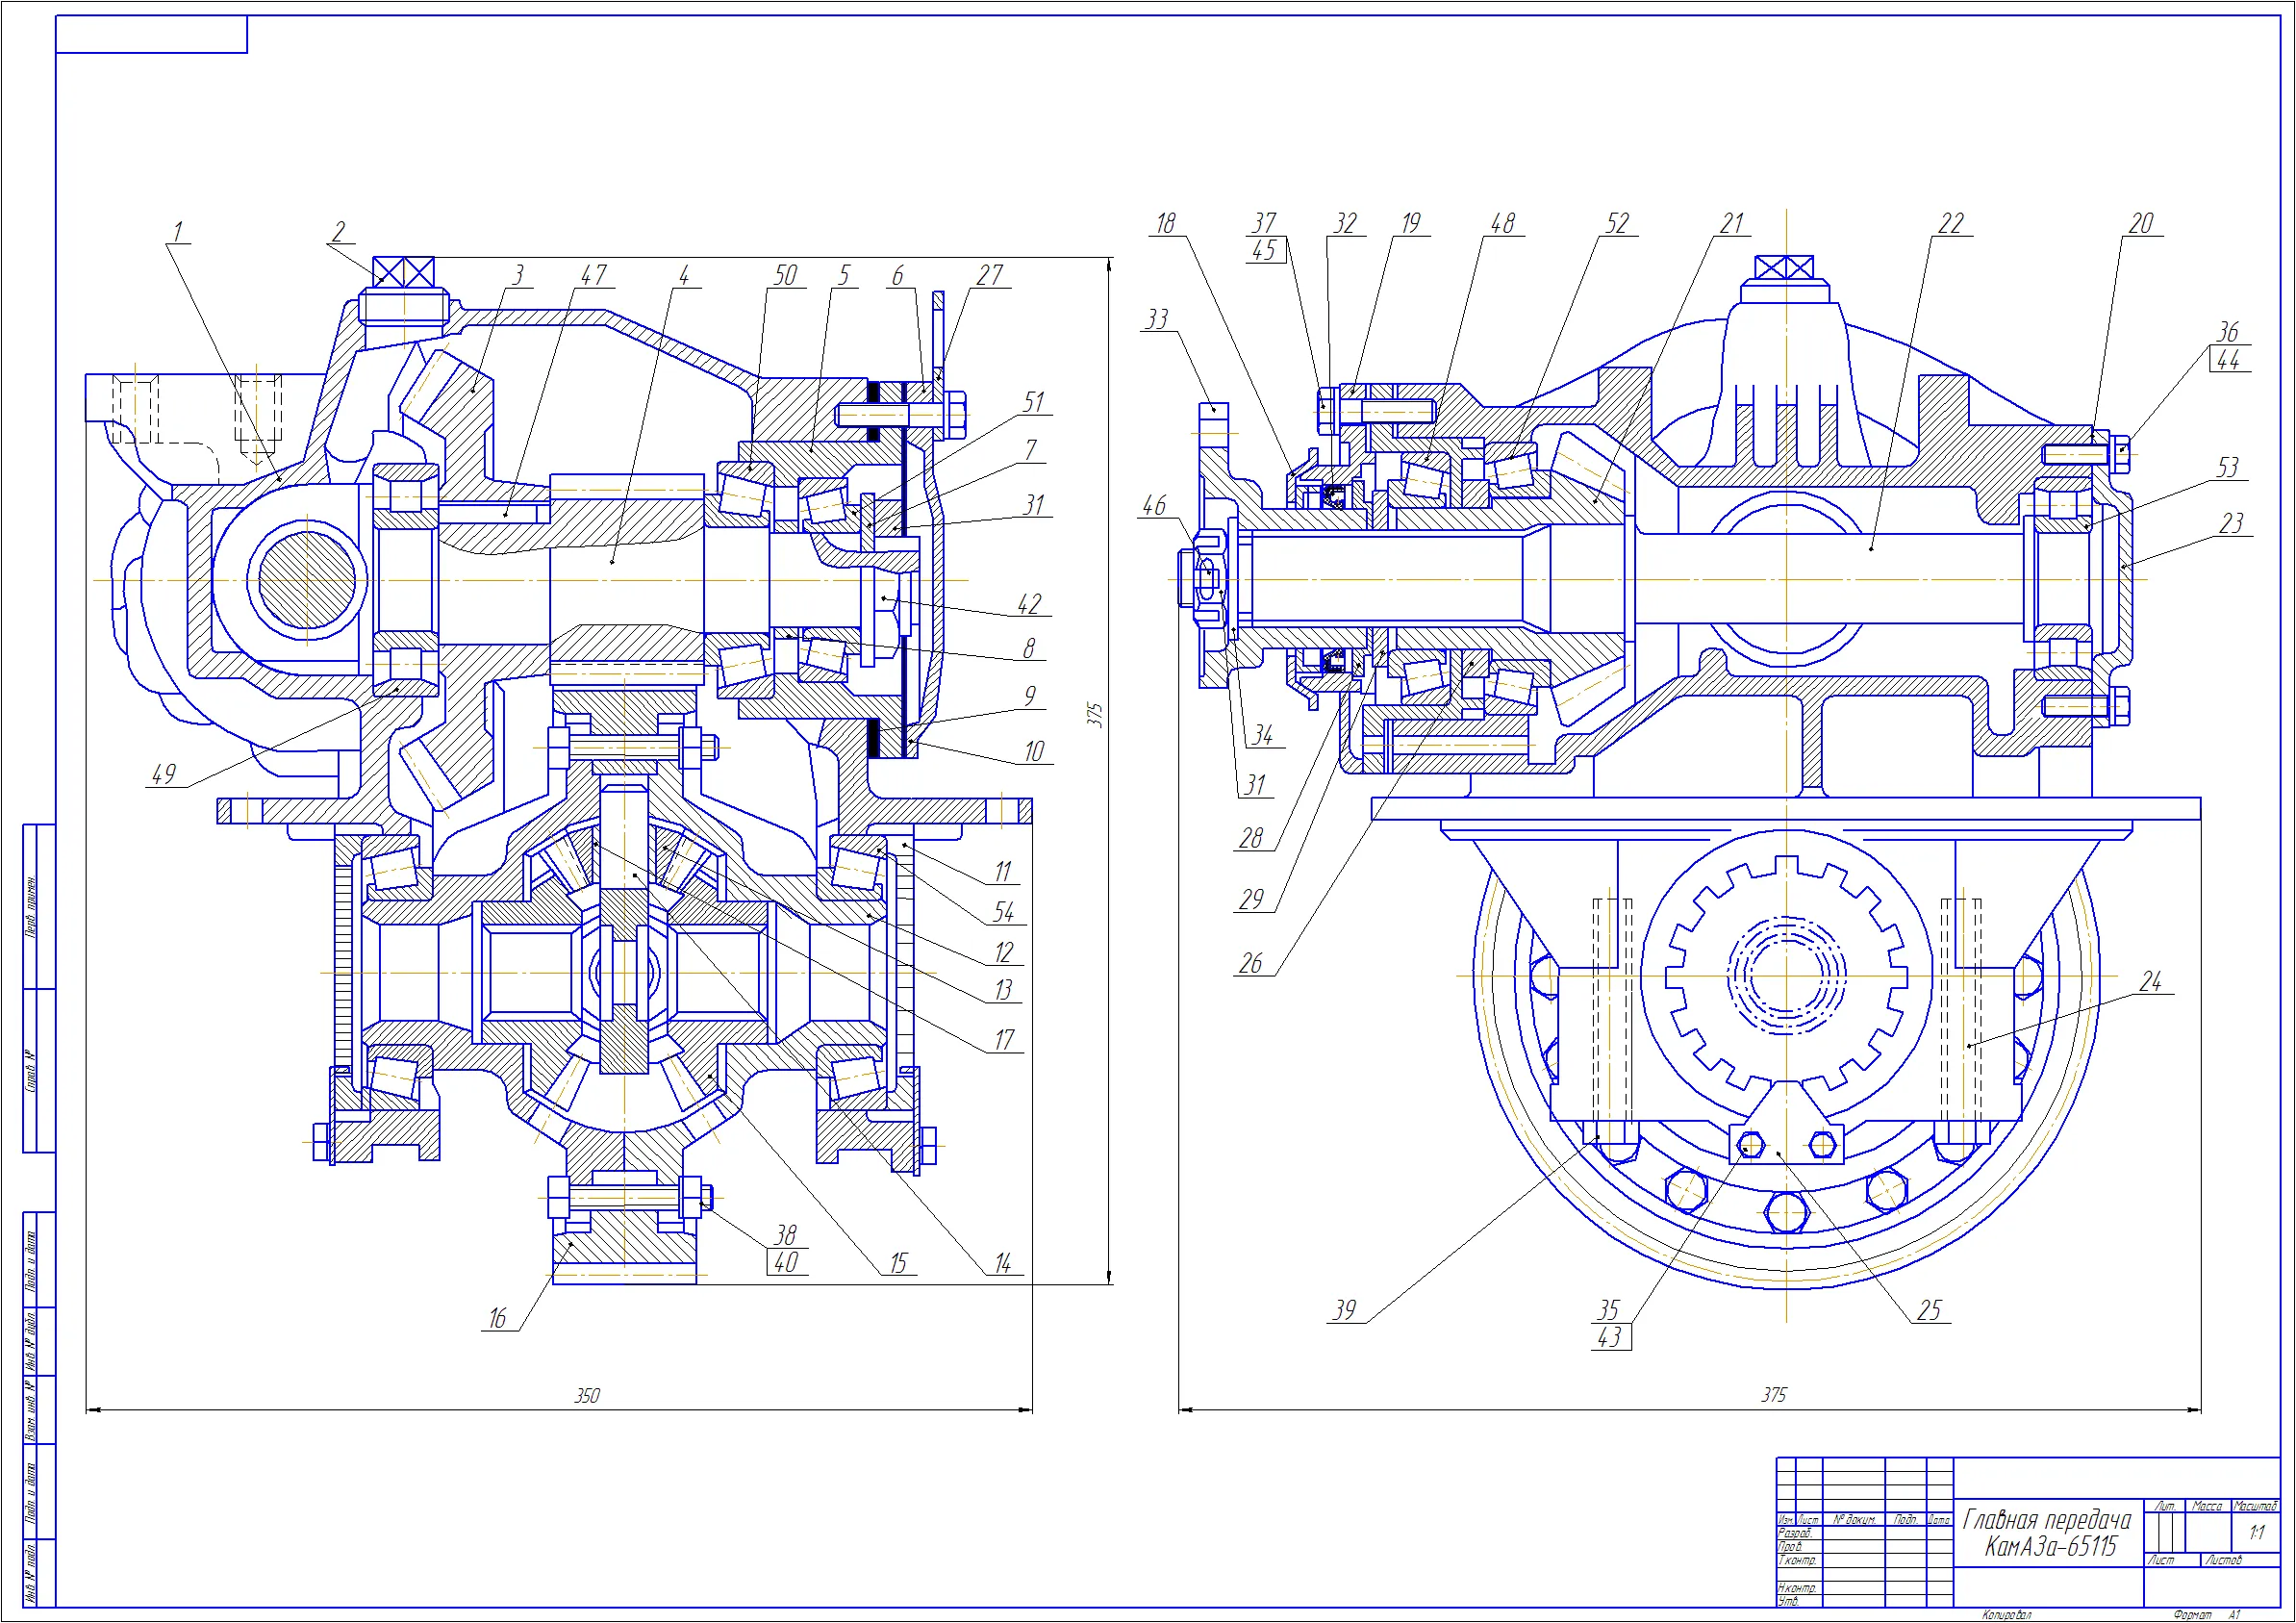Image resolution: width=2296 pixels, height=1623 pixels.
Task: Click part callout number 1
Action: [x=178, y=232]
